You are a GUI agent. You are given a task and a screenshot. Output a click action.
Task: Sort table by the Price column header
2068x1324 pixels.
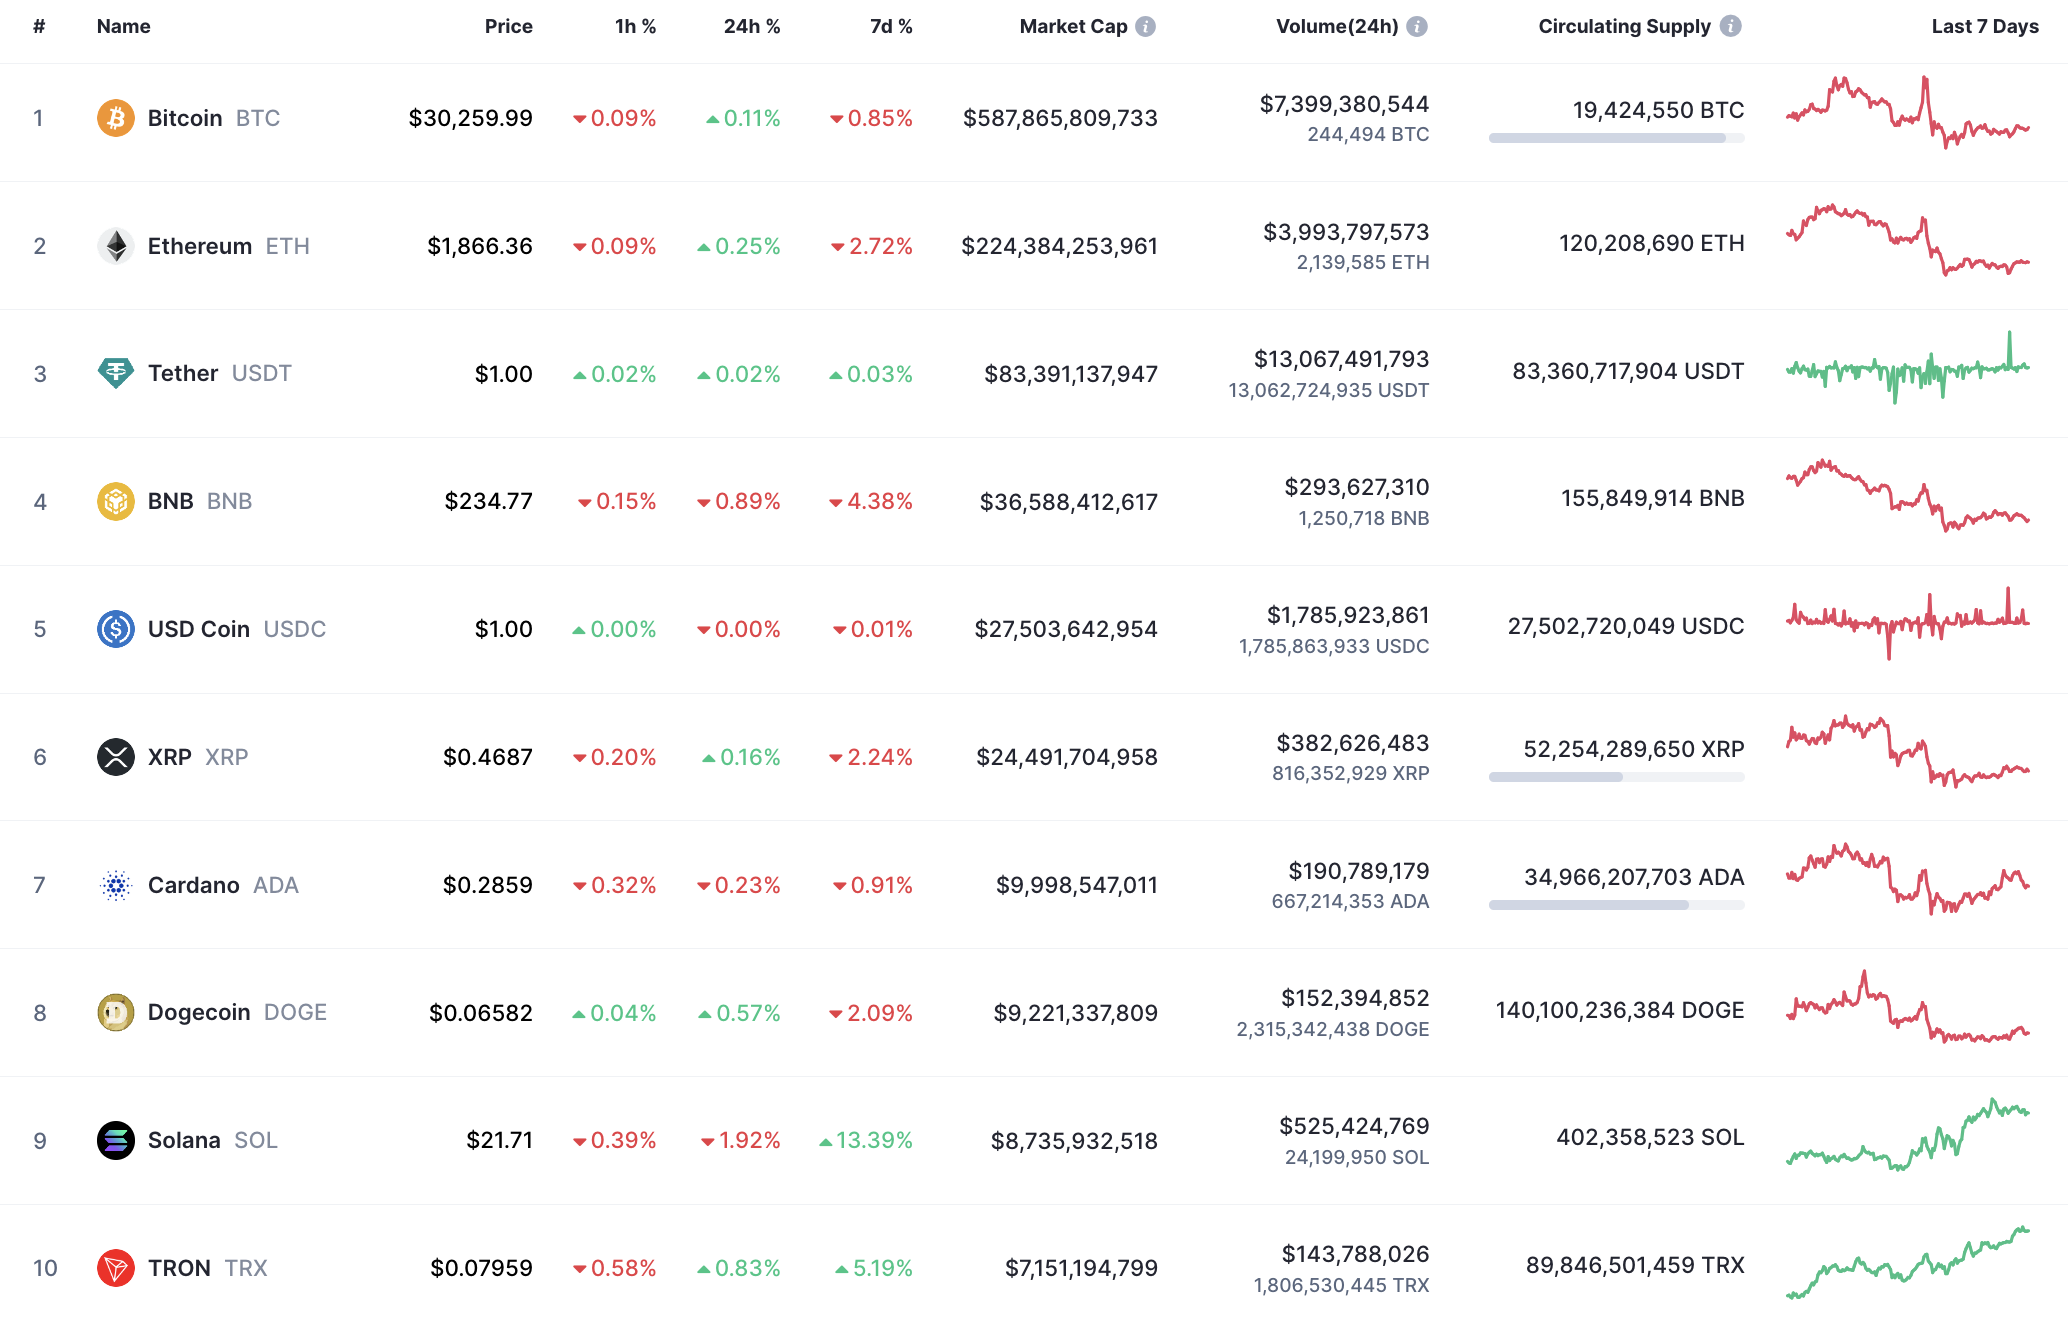(x=508, y=27)
